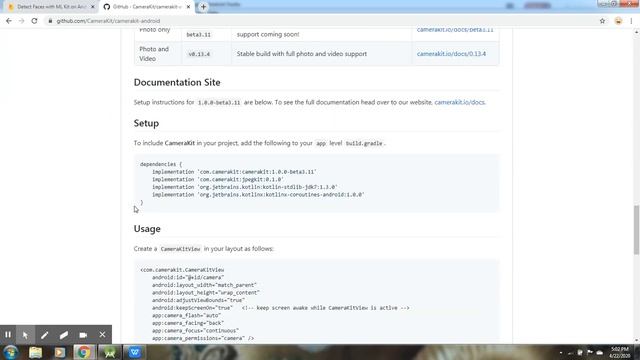The width and height of the screenshot is (640, 360).
Task: Click the kotlinx-coroutines-android:1.0.0 line
Action: click(x=258, y=195)
